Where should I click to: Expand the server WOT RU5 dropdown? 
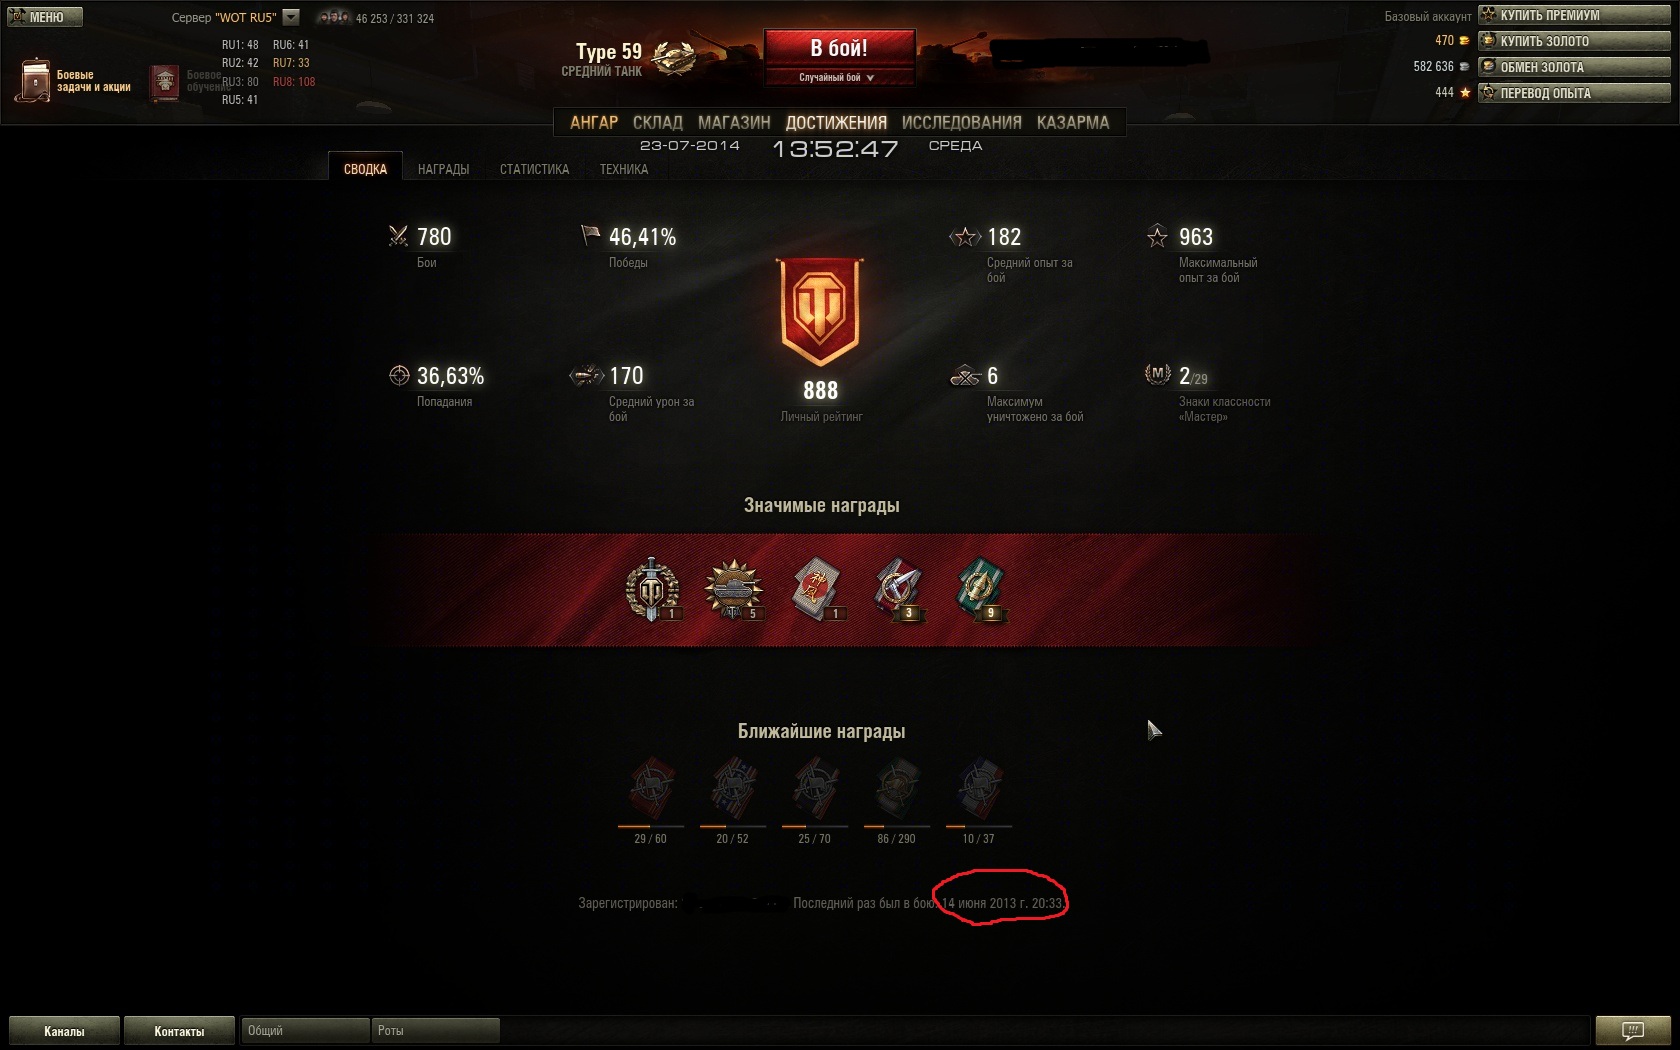pos(291,17)
